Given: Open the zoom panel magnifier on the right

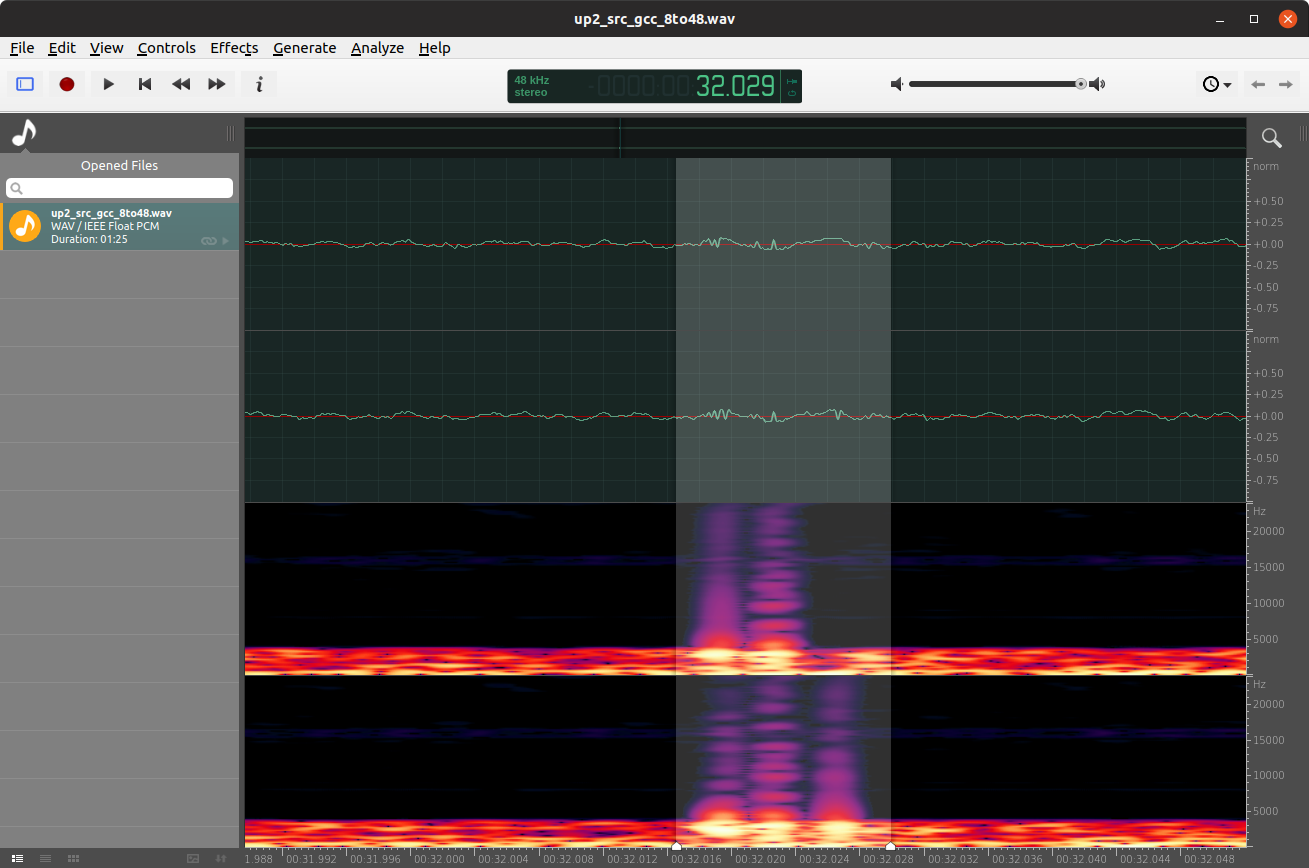Looking at the screenshot, I should tap(1270, 138).
